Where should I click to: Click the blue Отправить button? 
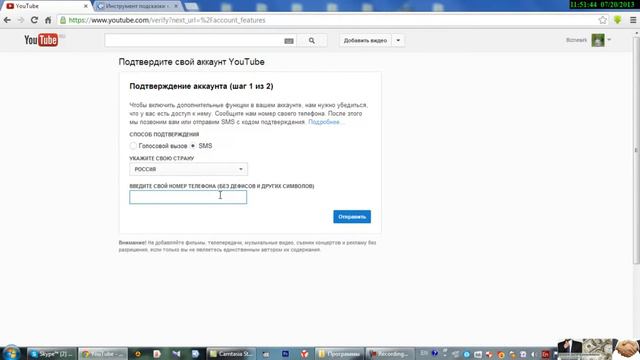352,217
